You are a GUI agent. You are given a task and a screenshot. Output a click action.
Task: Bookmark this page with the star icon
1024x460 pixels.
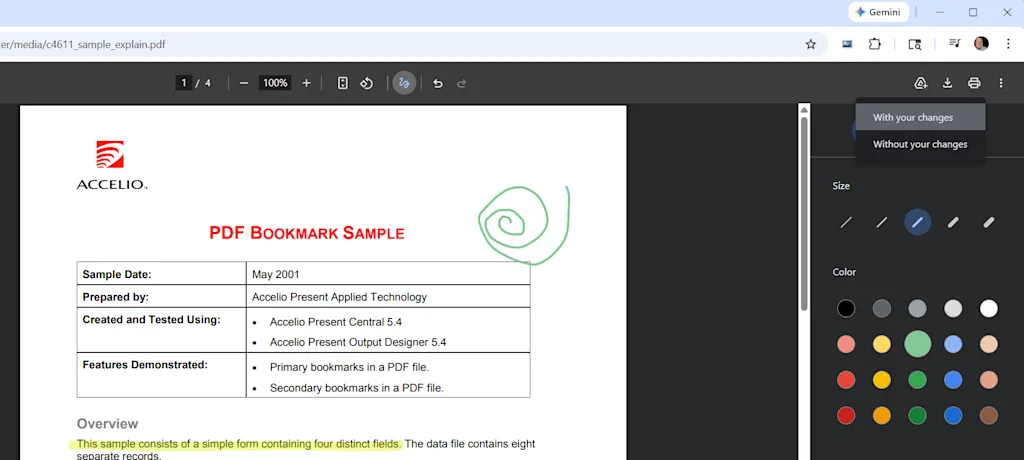811,44
